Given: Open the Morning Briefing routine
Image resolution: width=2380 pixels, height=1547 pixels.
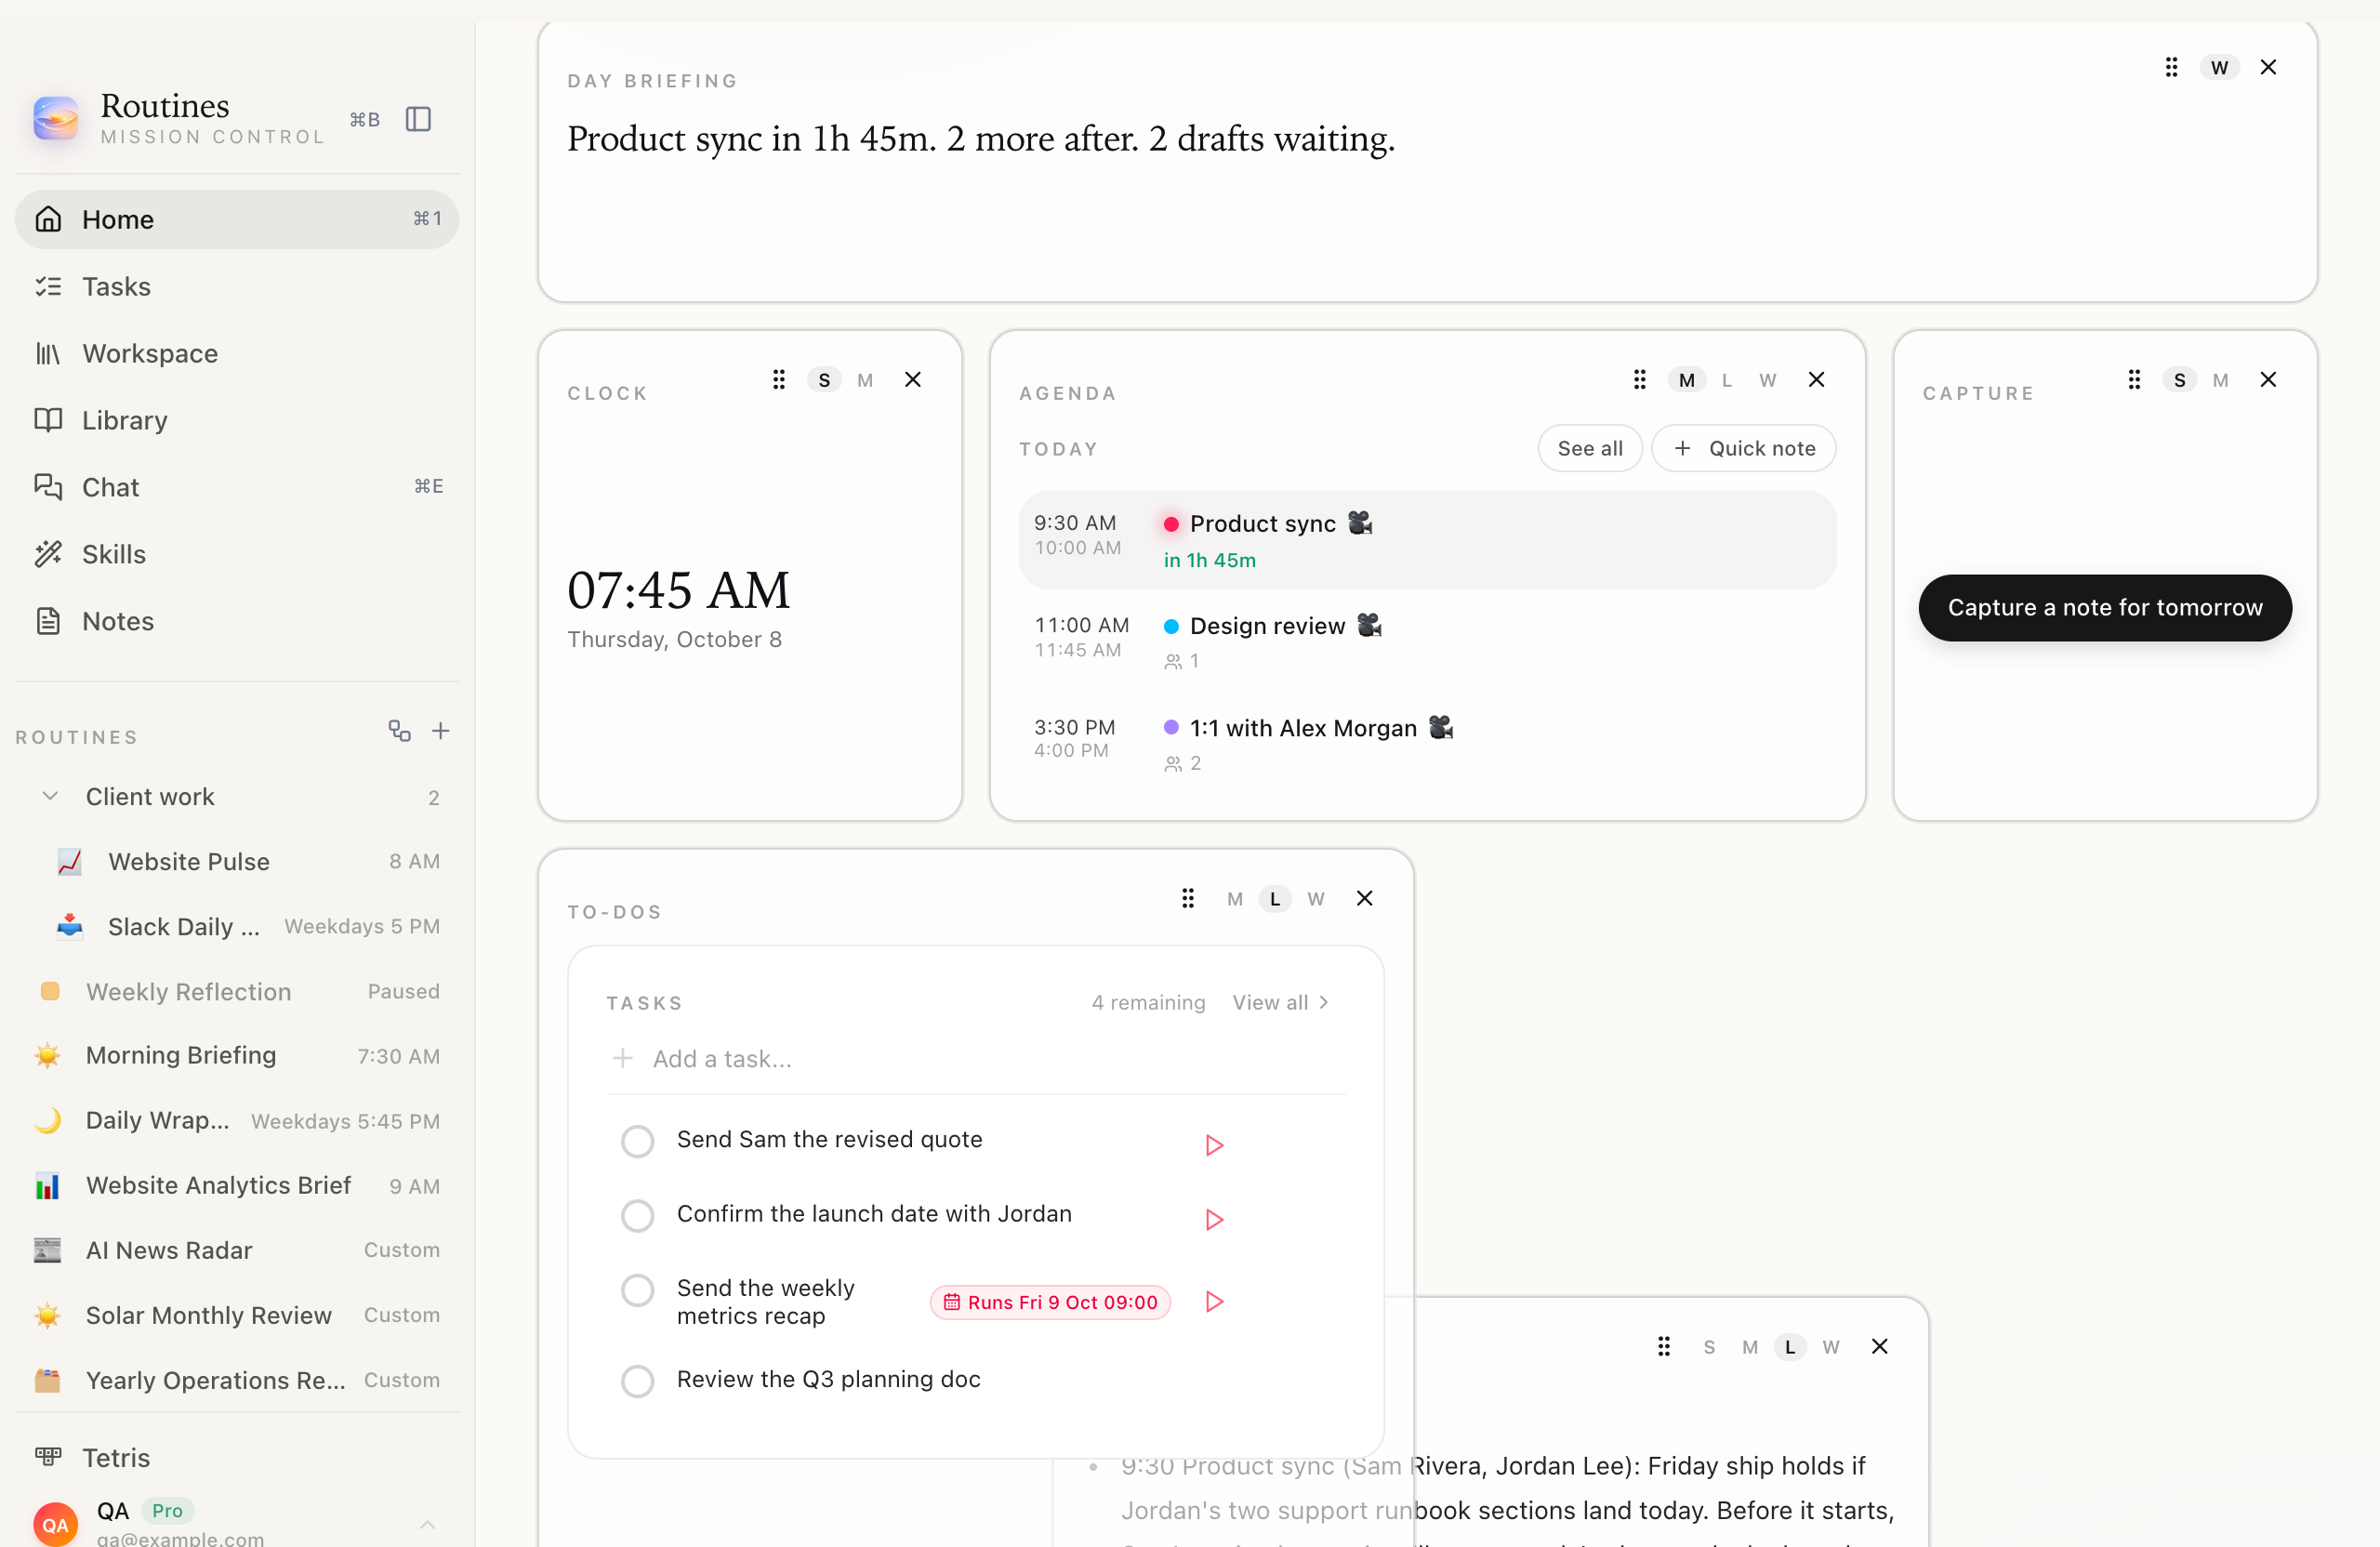Looking at the screenshot, I should click(237, 1055).
